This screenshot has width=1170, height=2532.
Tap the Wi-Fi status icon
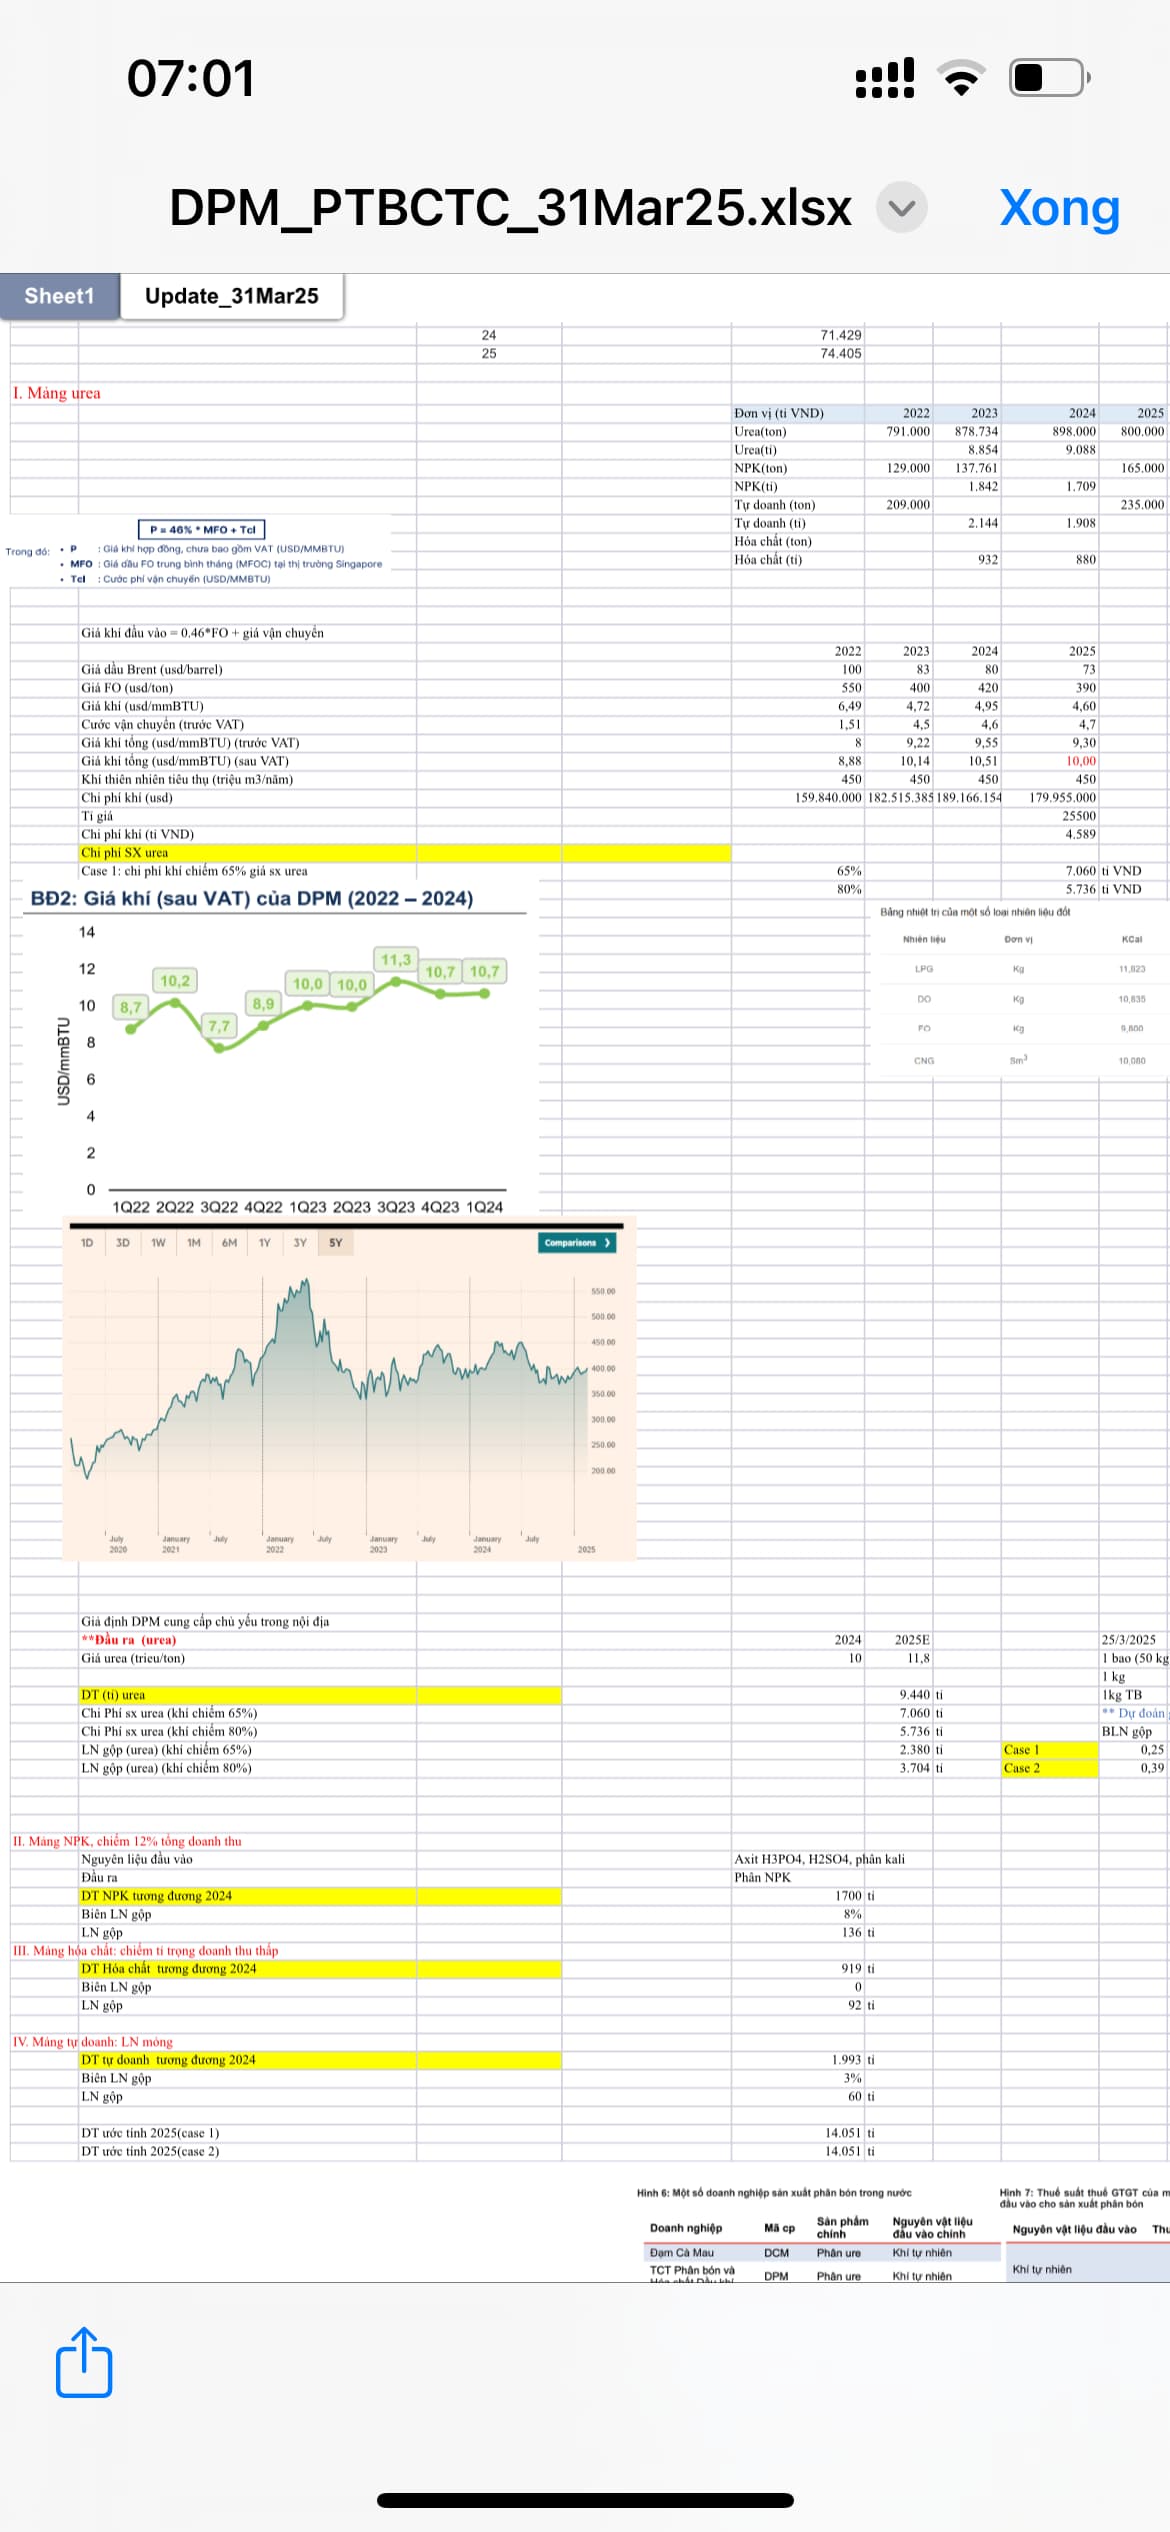click(961, 78)
